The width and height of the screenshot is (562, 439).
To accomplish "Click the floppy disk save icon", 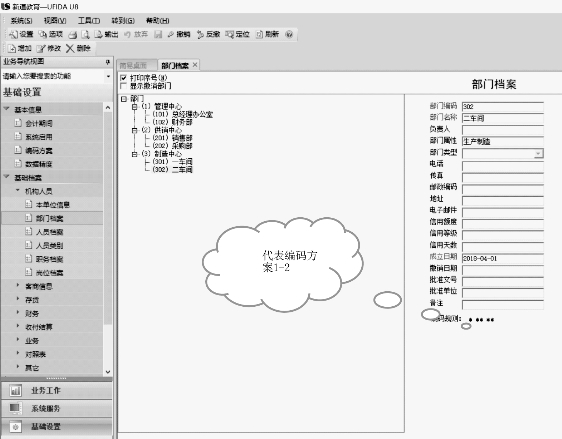I will [x=158, y=34].
